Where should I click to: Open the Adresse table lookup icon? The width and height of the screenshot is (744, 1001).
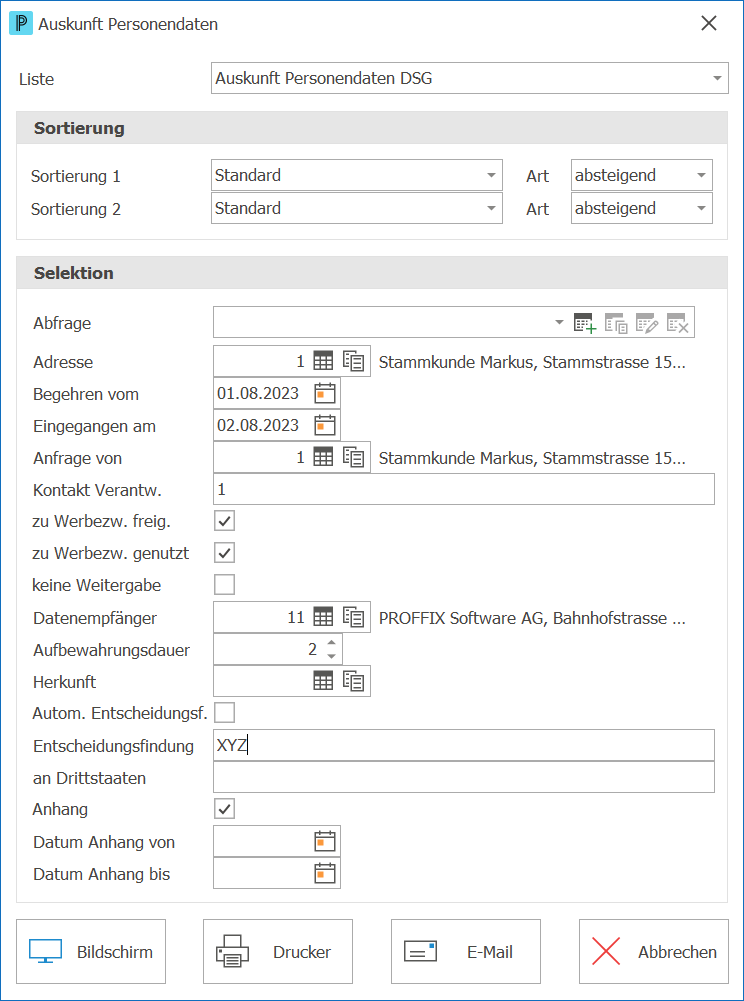pyautogui.click(x=323, y=362)
